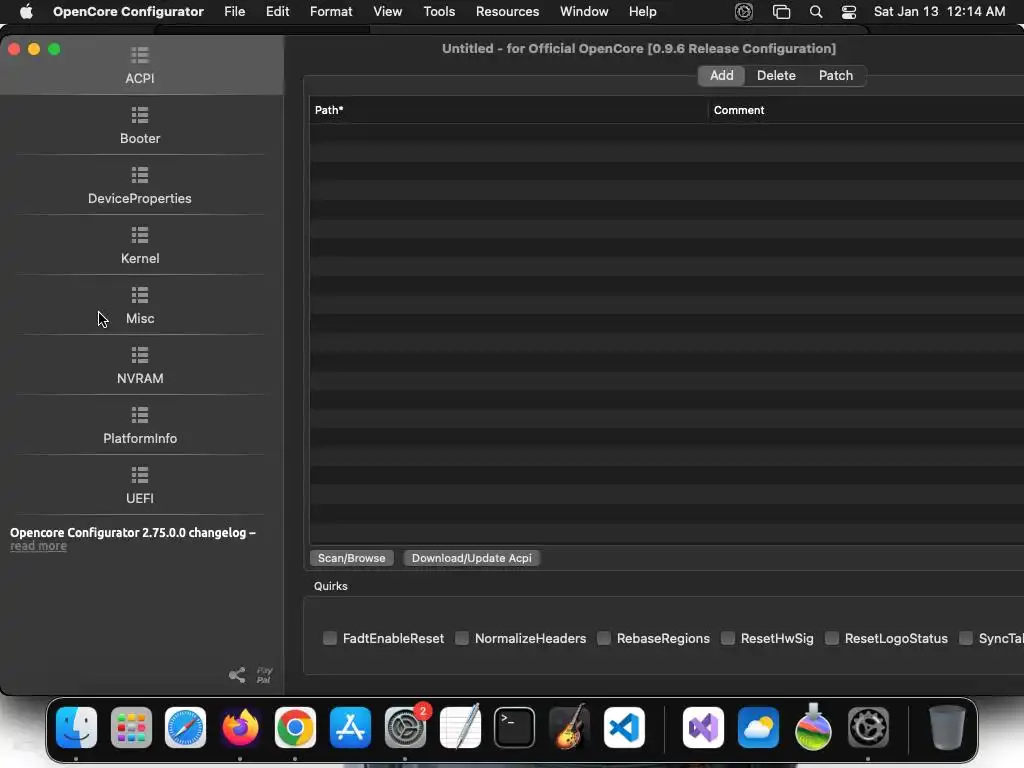
Task: Click Download/Update Acpi button
Action: (472, 558)
